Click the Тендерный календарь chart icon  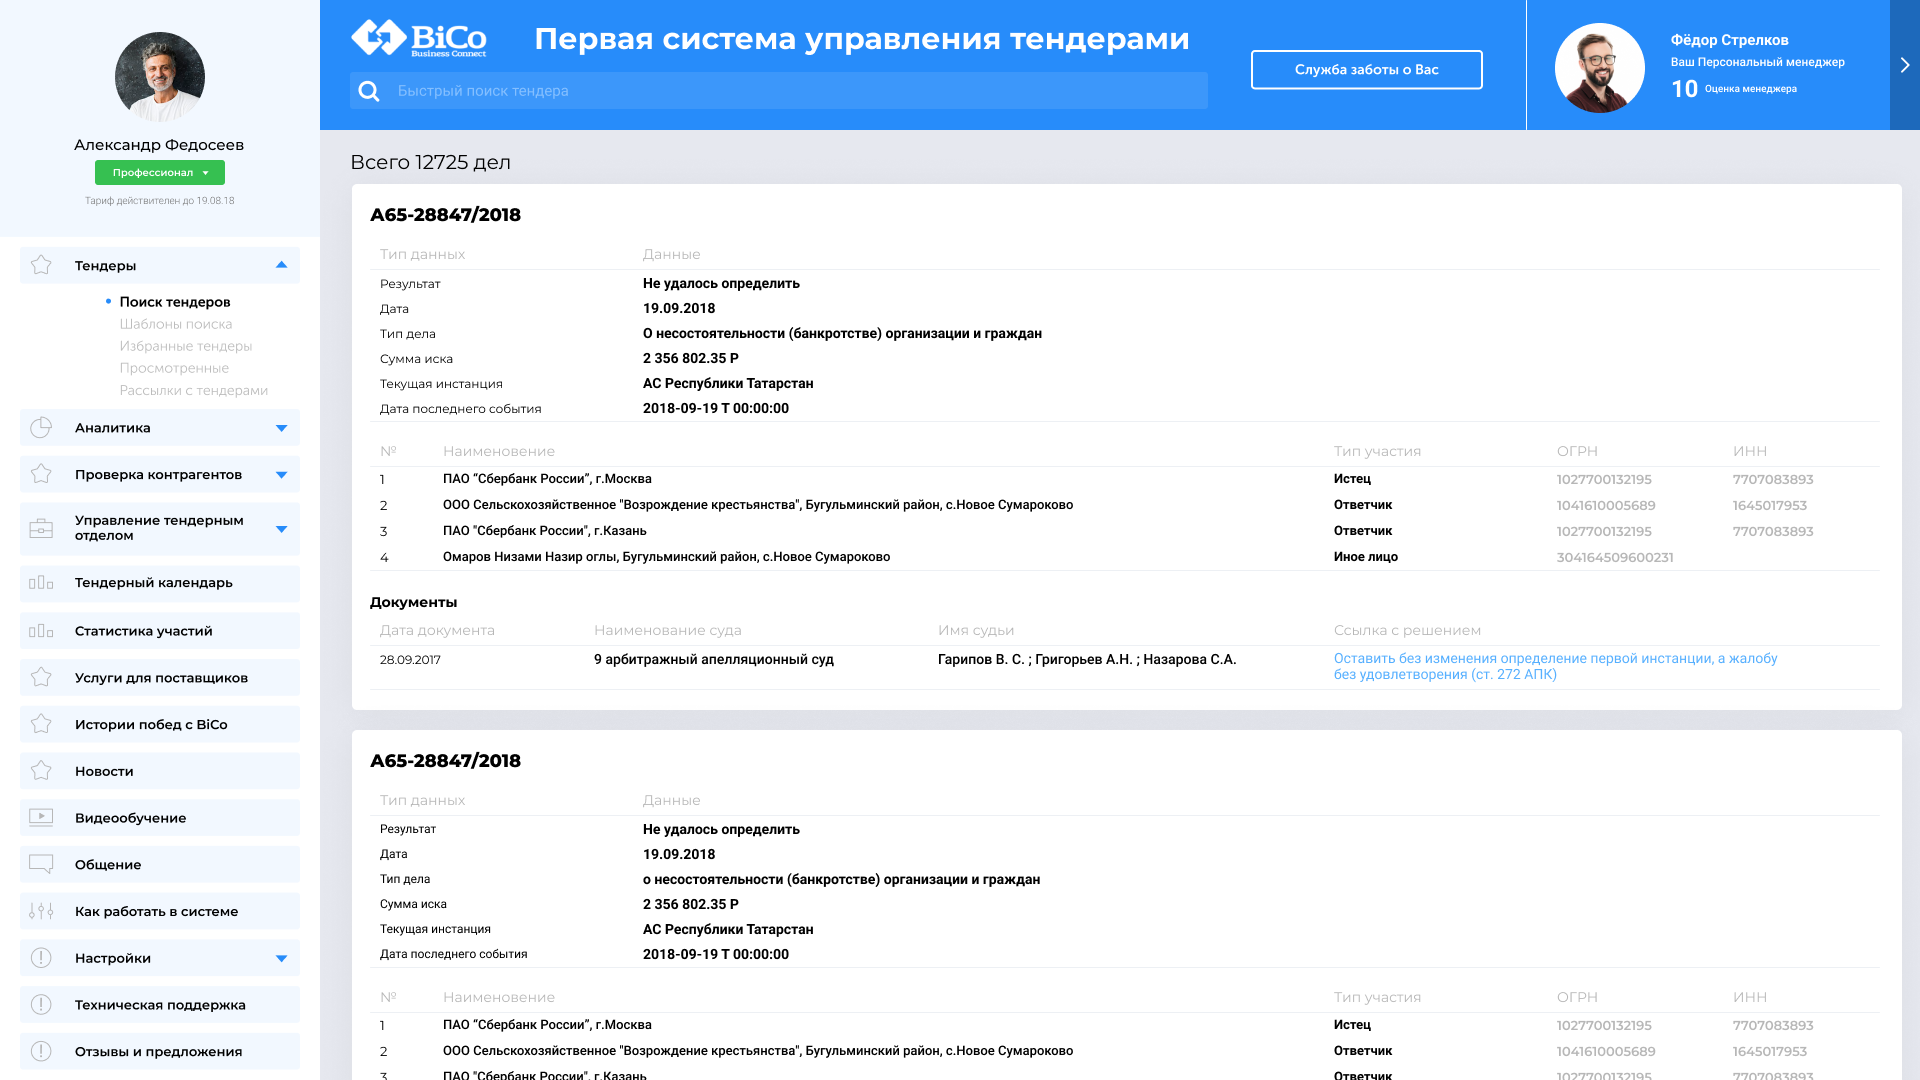pyautogui.click(x=41, y=583)
